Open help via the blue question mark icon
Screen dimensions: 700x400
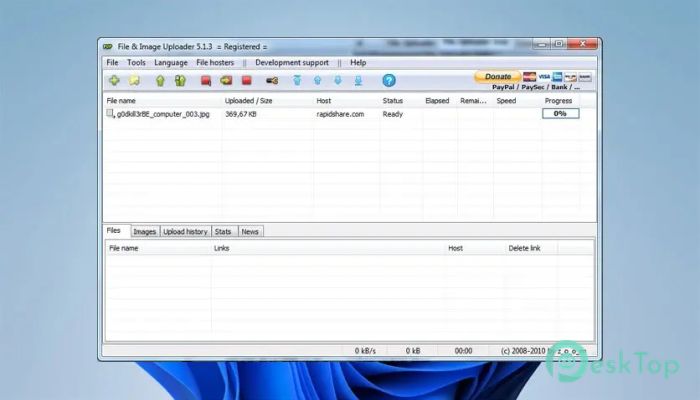point(389,80)
